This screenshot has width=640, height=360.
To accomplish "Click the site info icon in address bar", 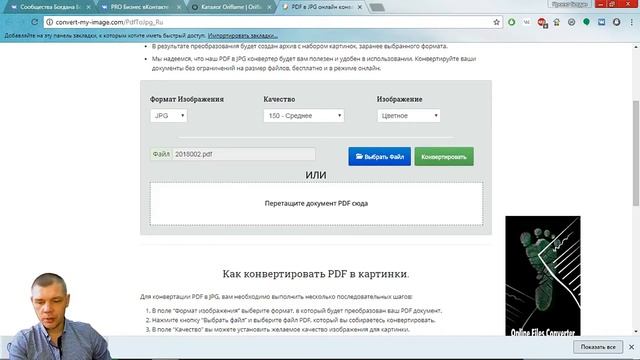I will pos(49,22).
